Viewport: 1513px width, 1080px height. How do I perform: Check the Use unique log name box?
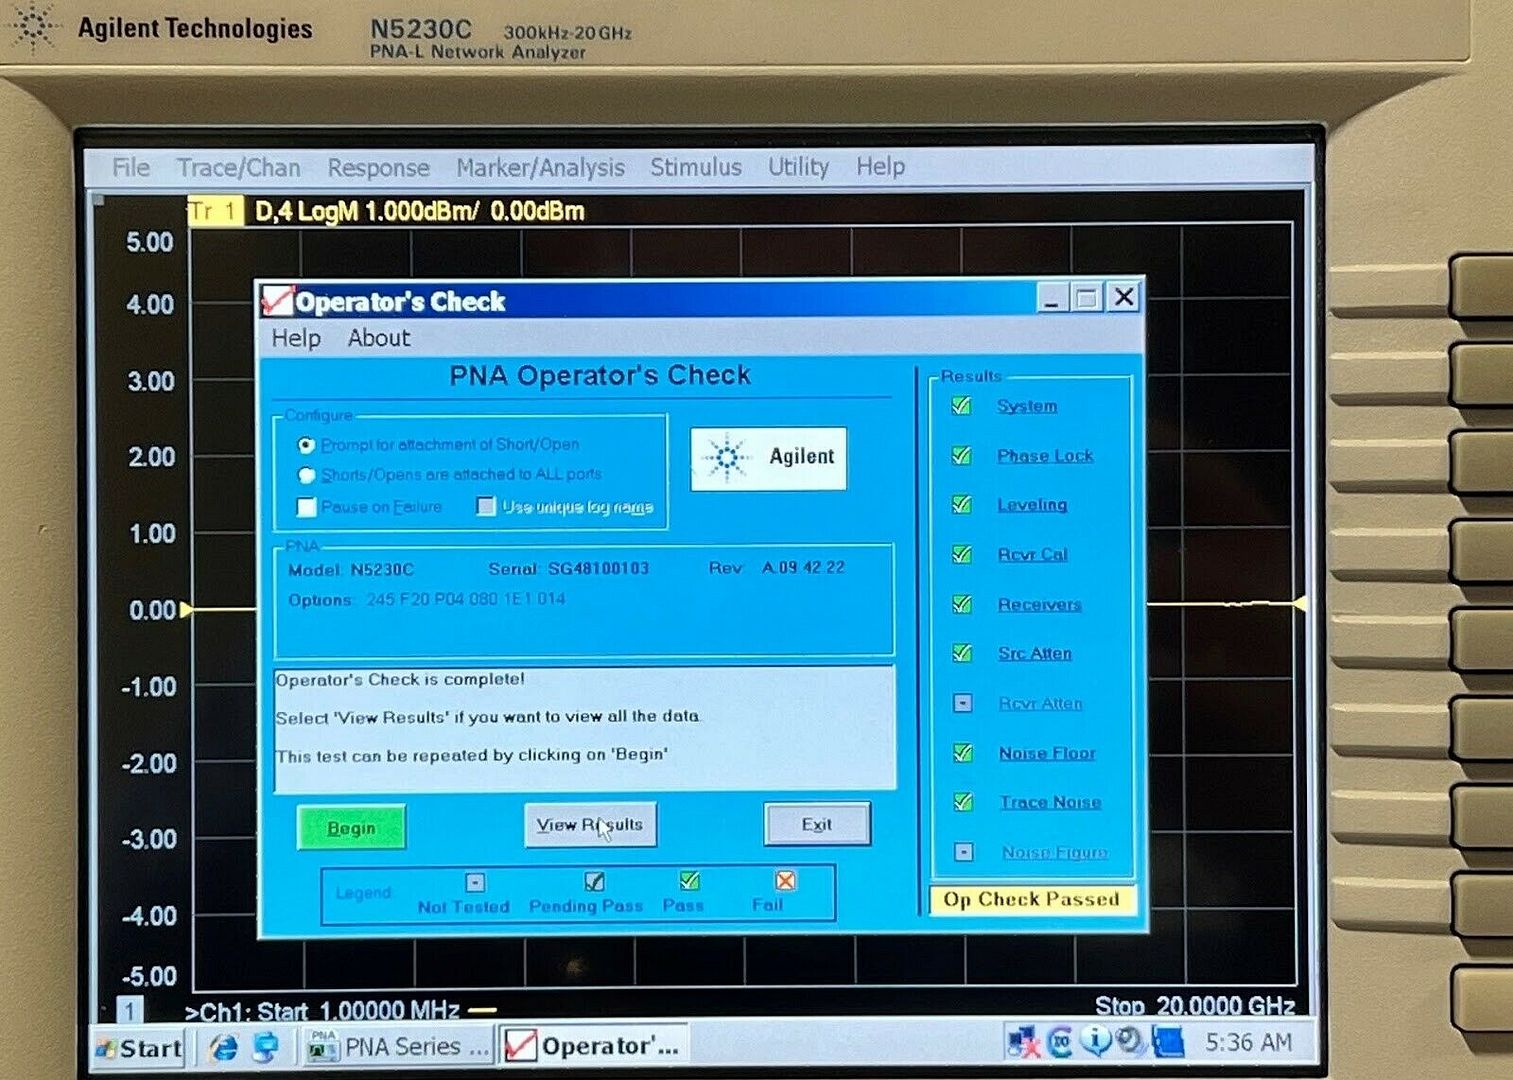[486, 506]
